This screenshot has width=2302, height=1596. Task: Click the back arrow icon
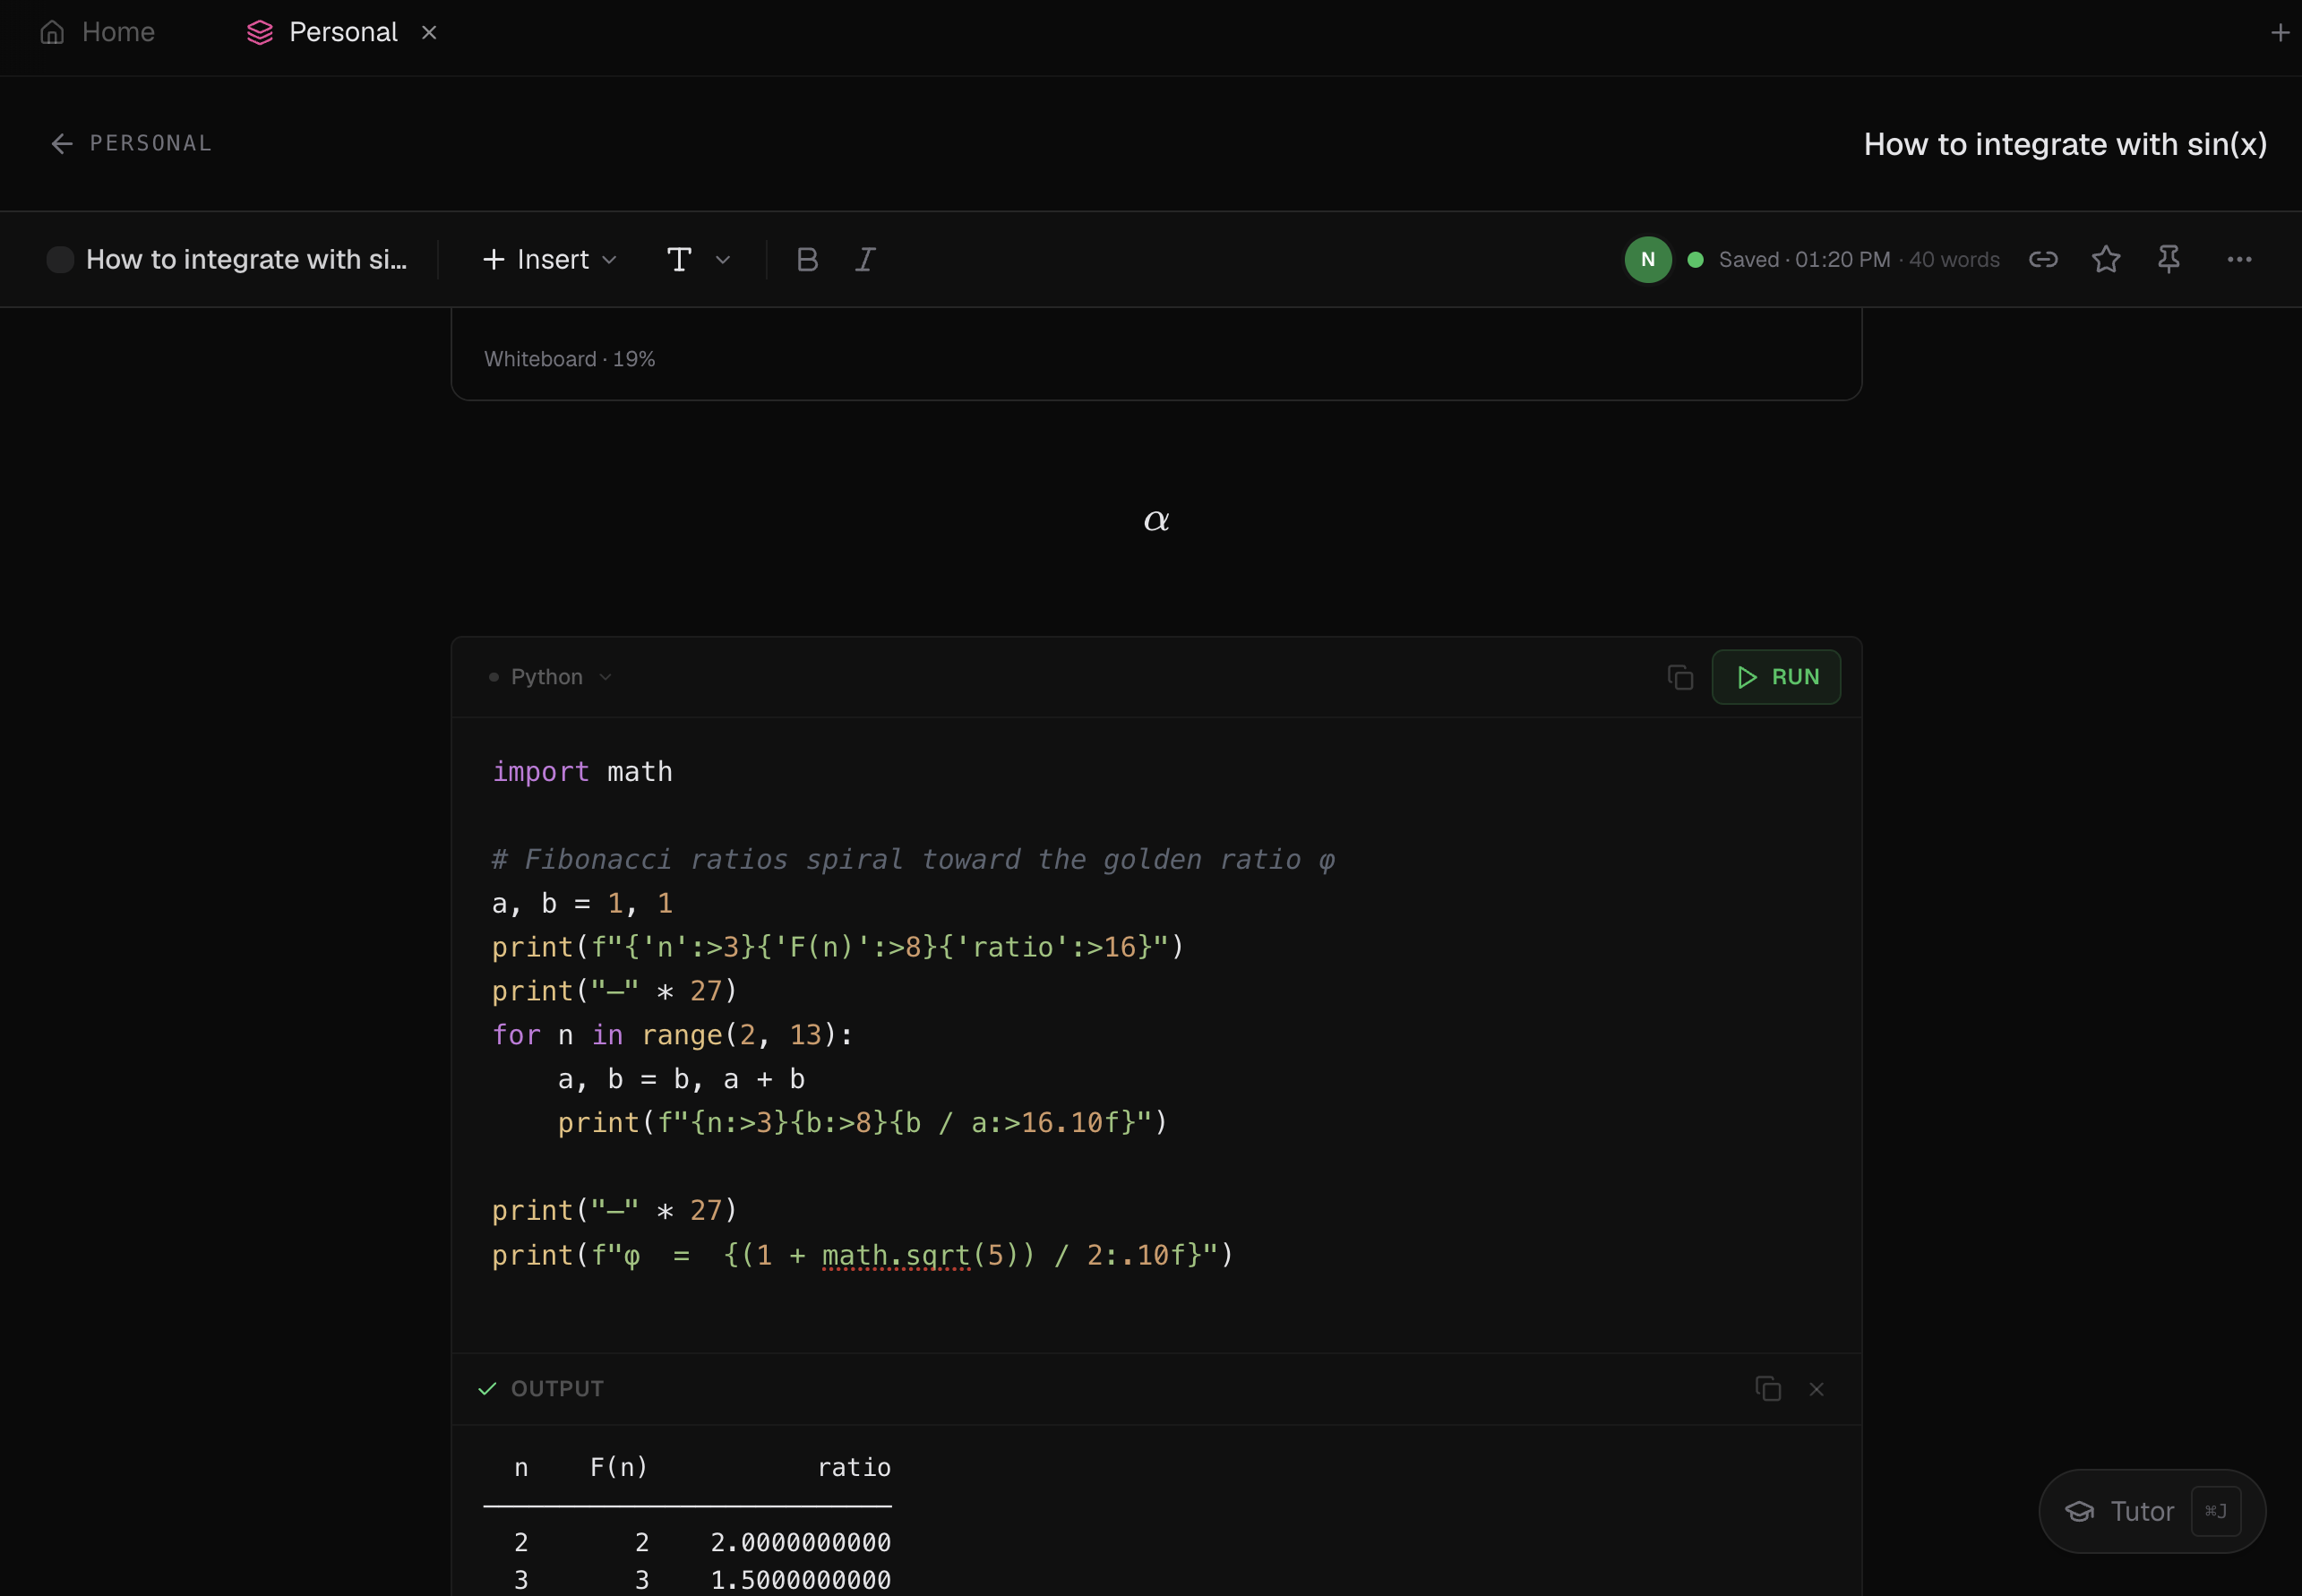[x=62, y=143]
